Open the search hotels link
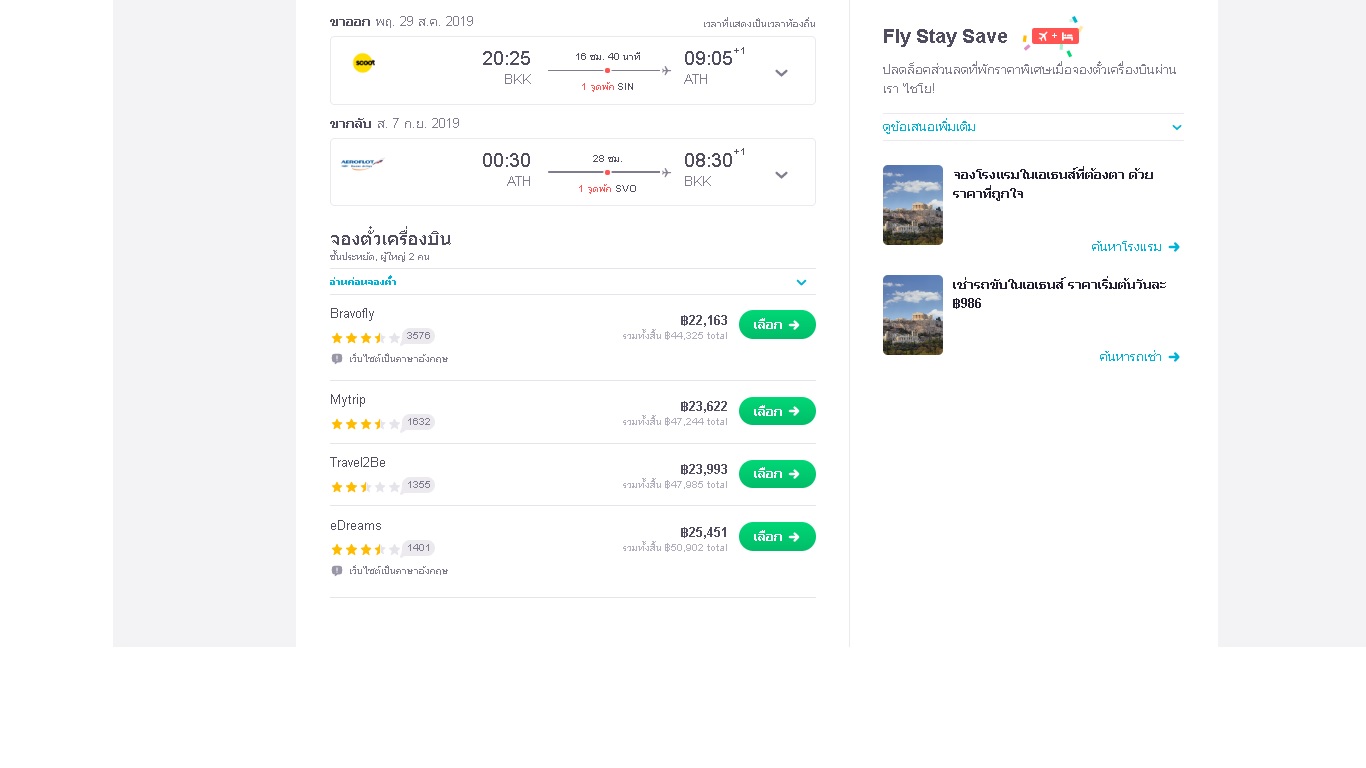Image resolution: width=1366 pixels, height=768 pixels. (1135, 247)
